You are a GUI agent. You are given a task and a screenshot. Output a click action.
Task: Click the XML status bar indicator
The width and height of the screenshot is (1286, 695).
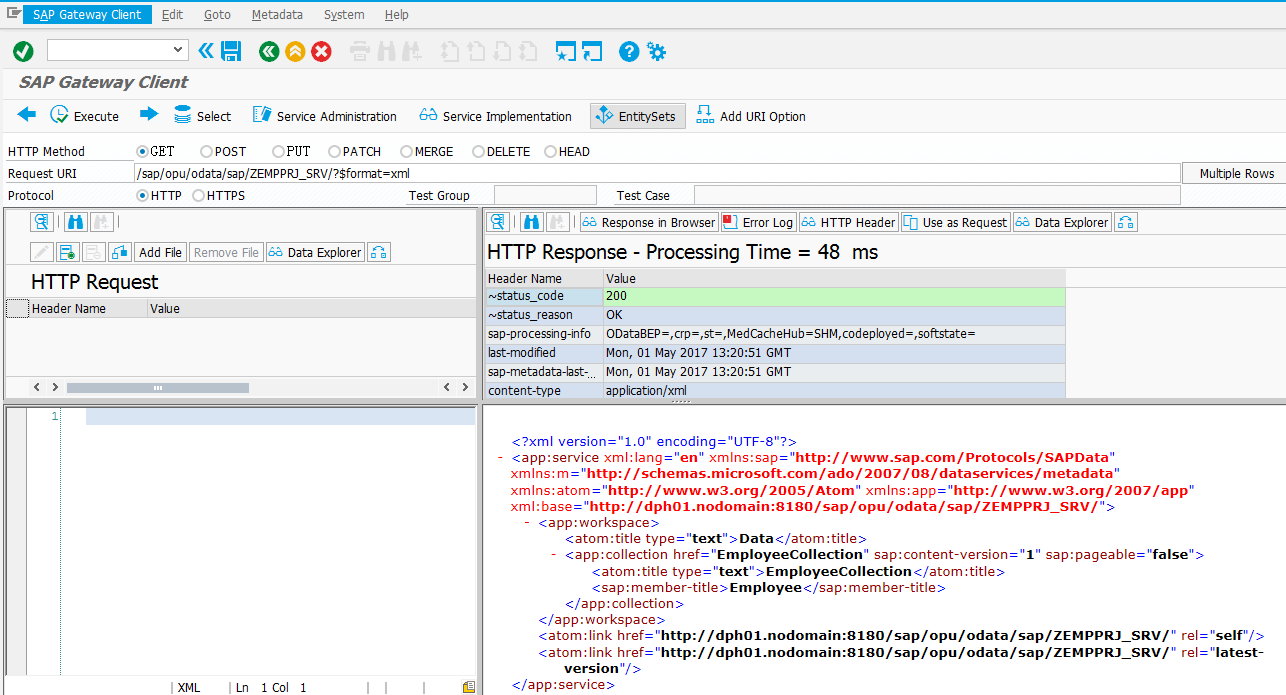pos(189,688)
